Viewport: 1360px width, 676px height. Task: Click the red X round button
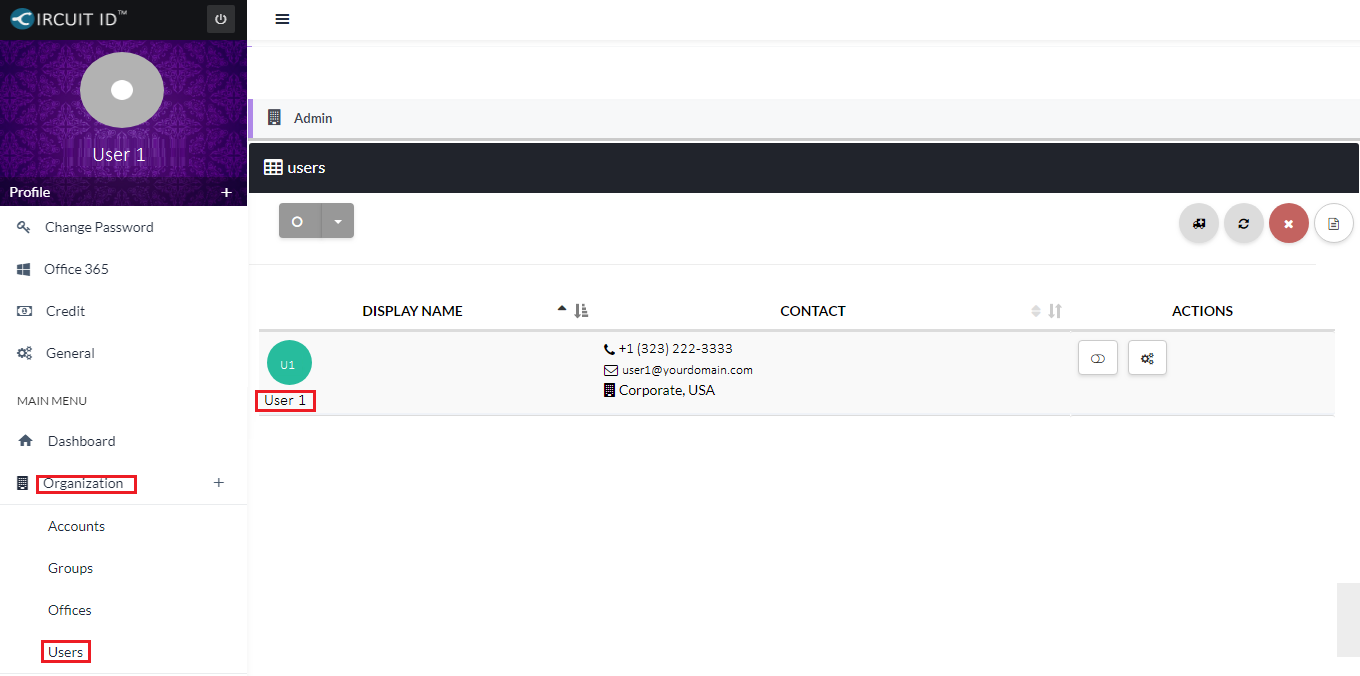click(x=1288, y=223)
